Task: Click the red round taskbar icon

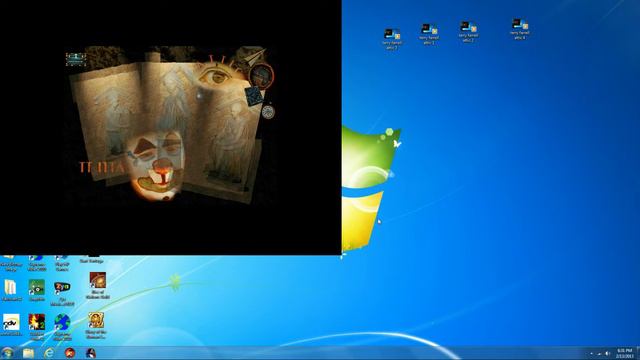Action: 70,353
